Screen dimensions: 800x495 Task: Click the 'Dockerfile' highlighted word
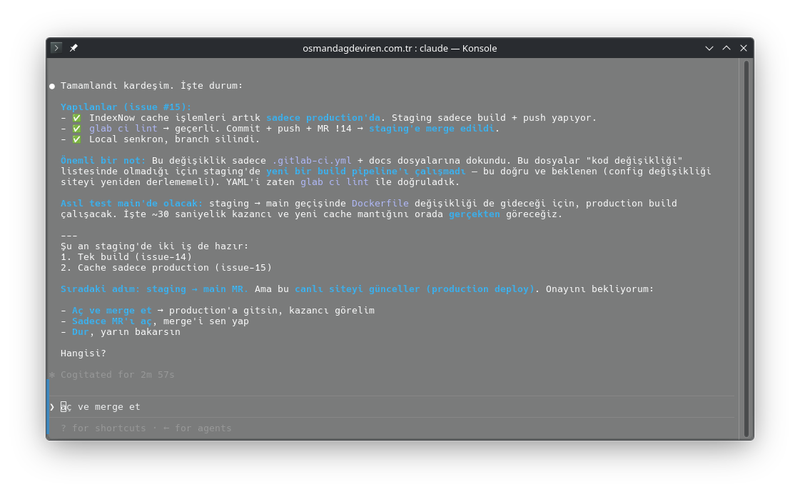[x=380, y=203]
